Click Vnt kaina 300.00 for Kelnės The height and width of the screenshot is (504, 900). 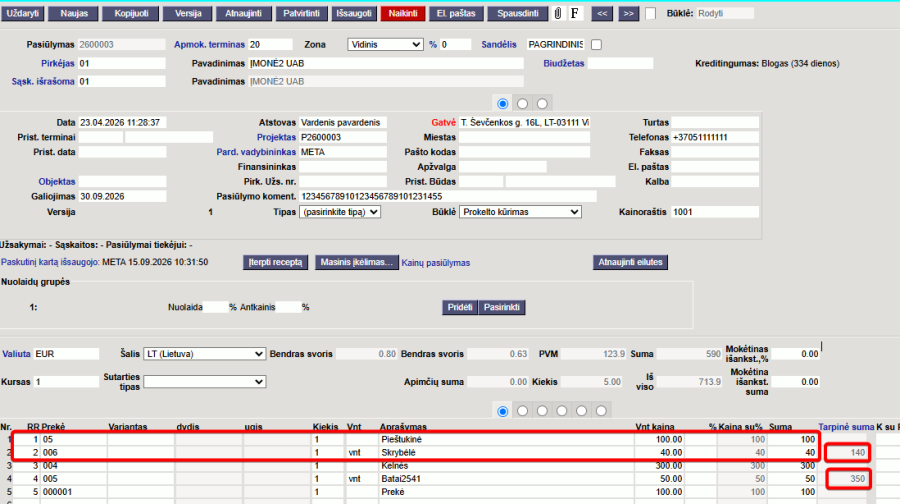click(660, 466)
